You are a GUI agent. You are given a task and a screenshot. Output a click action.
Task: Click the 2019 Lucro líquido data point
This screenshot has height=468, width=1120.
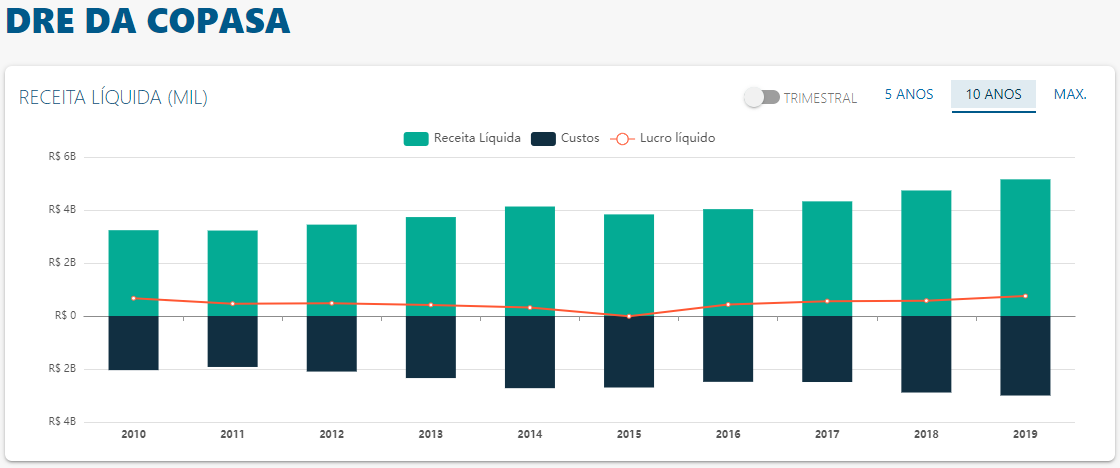click(1026, 296)
